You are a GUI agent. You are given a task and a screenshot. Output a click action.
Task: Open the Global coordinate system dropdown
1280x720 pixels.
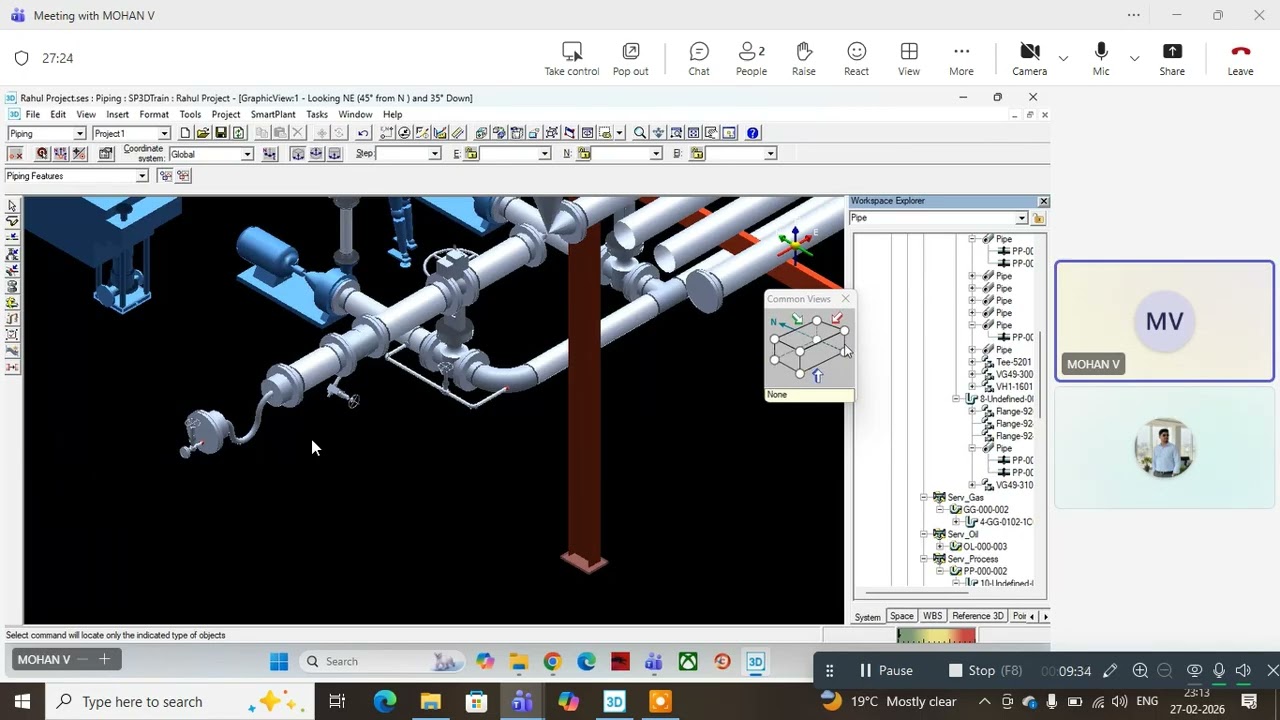click(x=246, y=154)
